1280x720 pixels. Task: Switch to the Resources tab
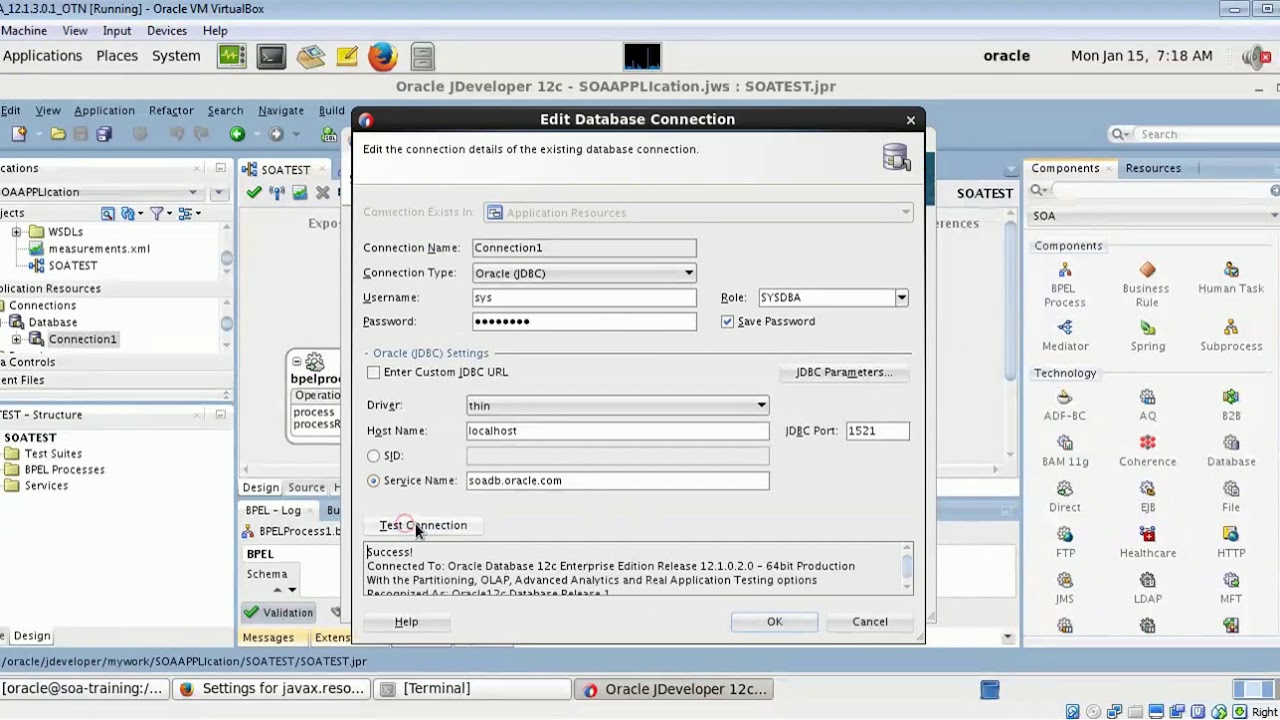[x=1153, y=168]
